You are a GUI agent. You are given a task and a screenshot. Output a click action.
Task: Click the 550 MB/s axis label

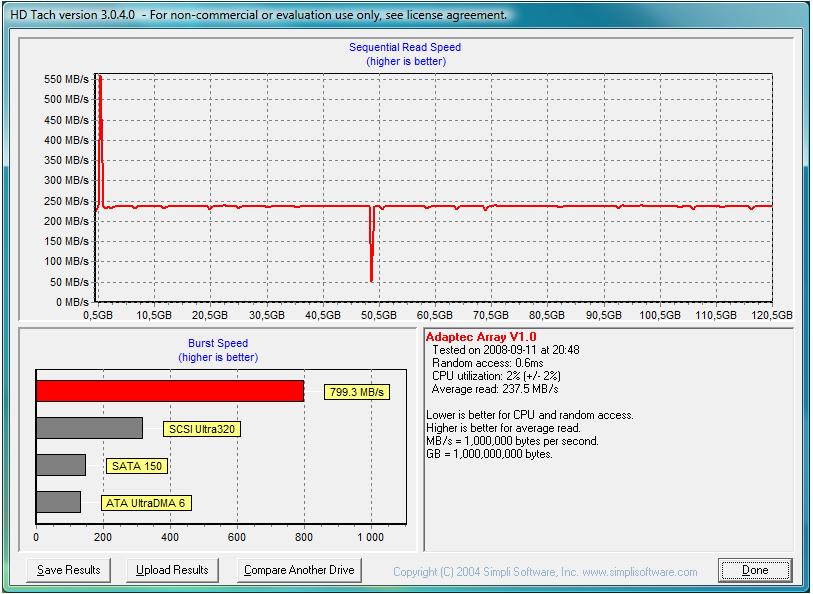click(66, 79)
